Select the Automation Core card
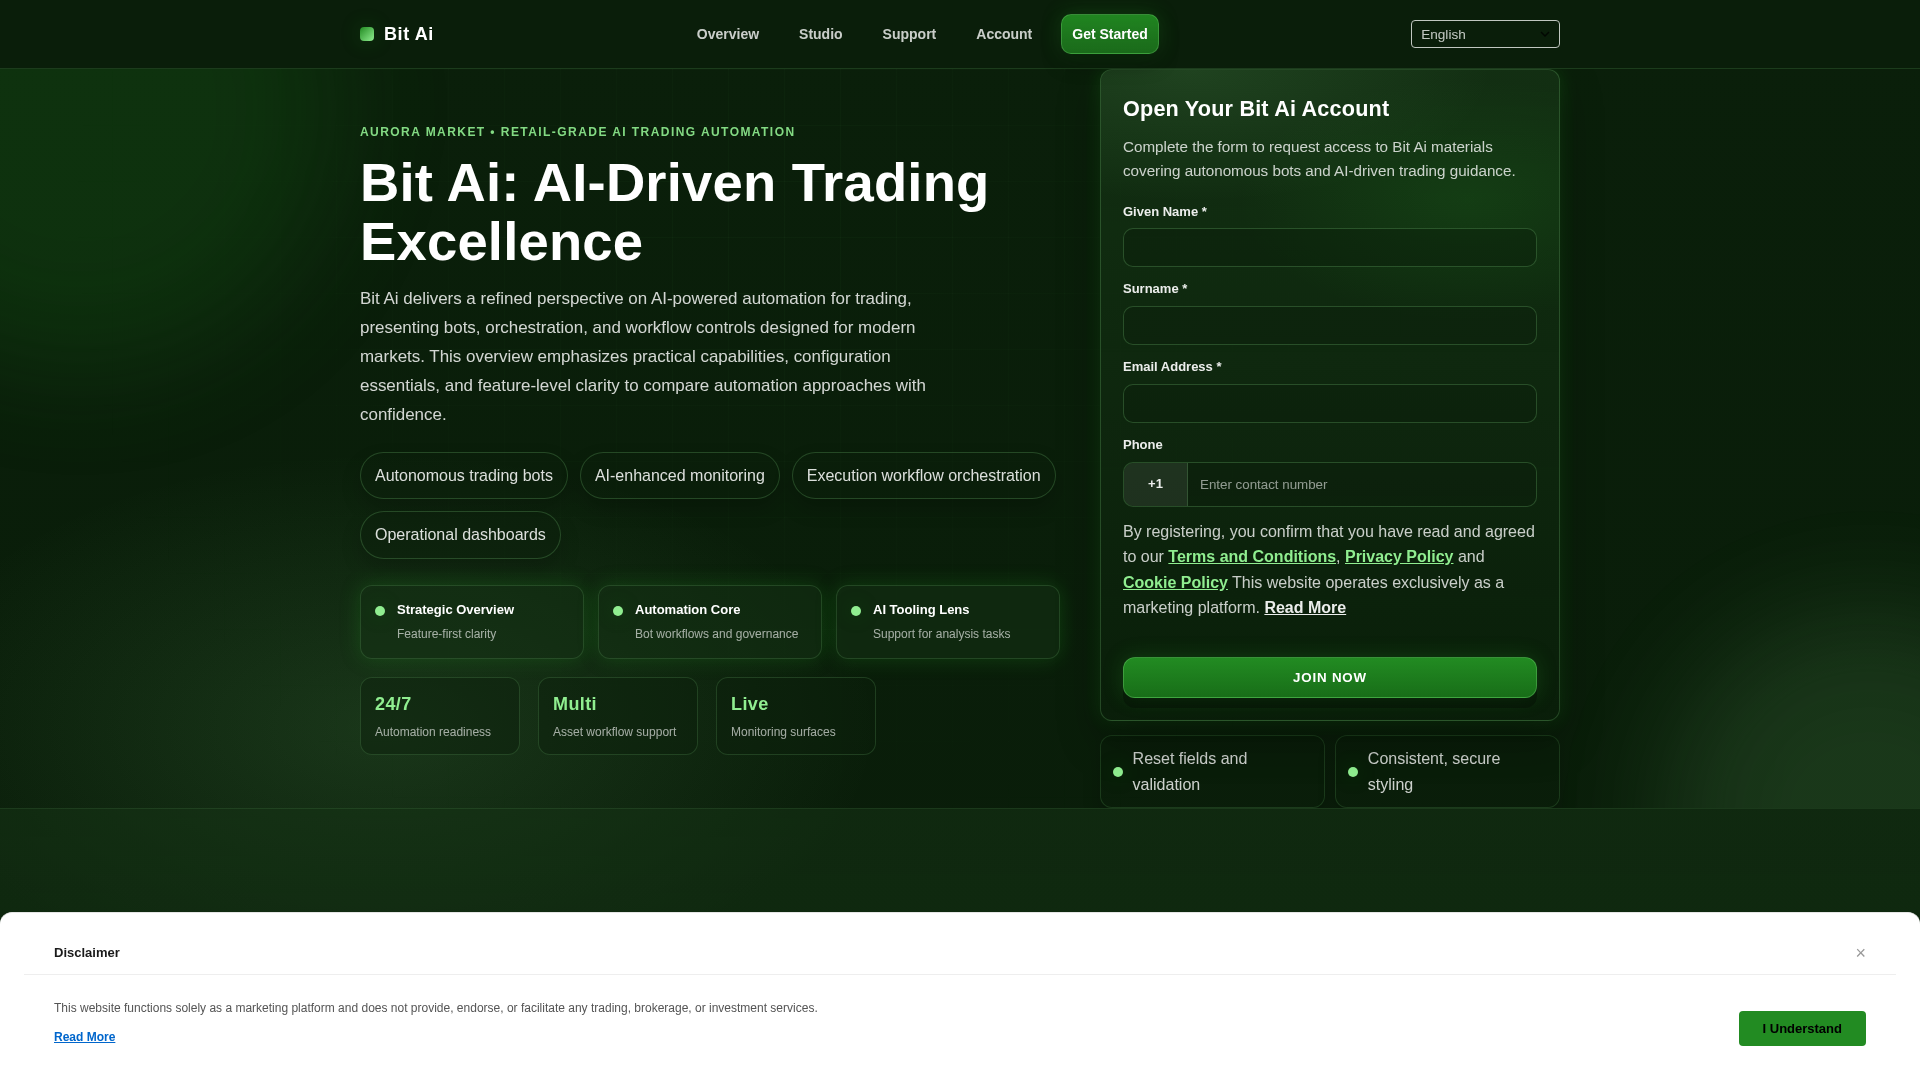Viewport: 1920px width, 1080px height. (x=710, y=622)
